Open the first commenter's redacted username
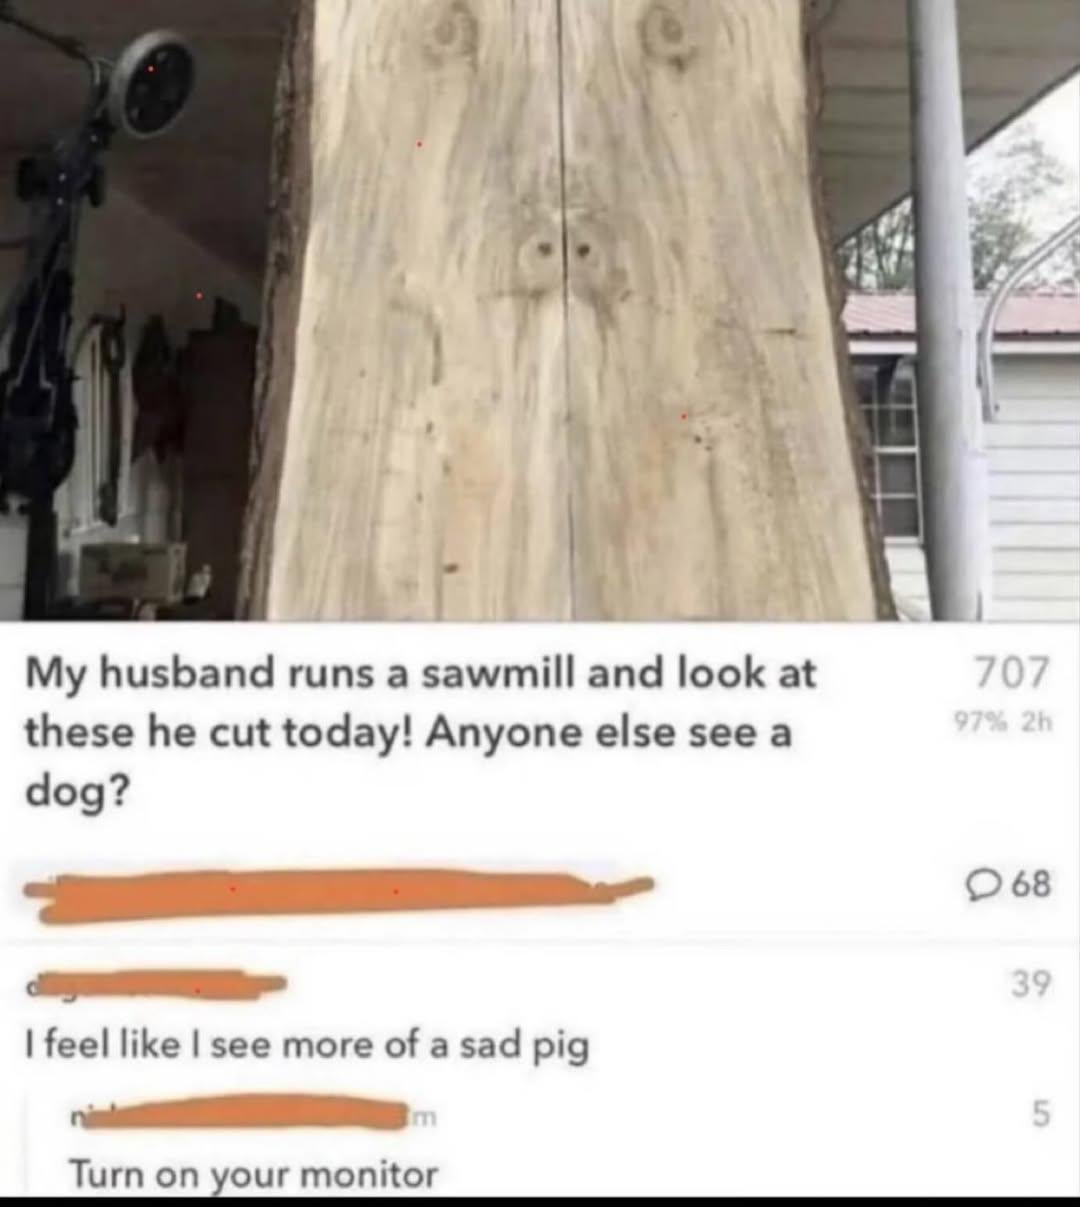 click(156, 984)
